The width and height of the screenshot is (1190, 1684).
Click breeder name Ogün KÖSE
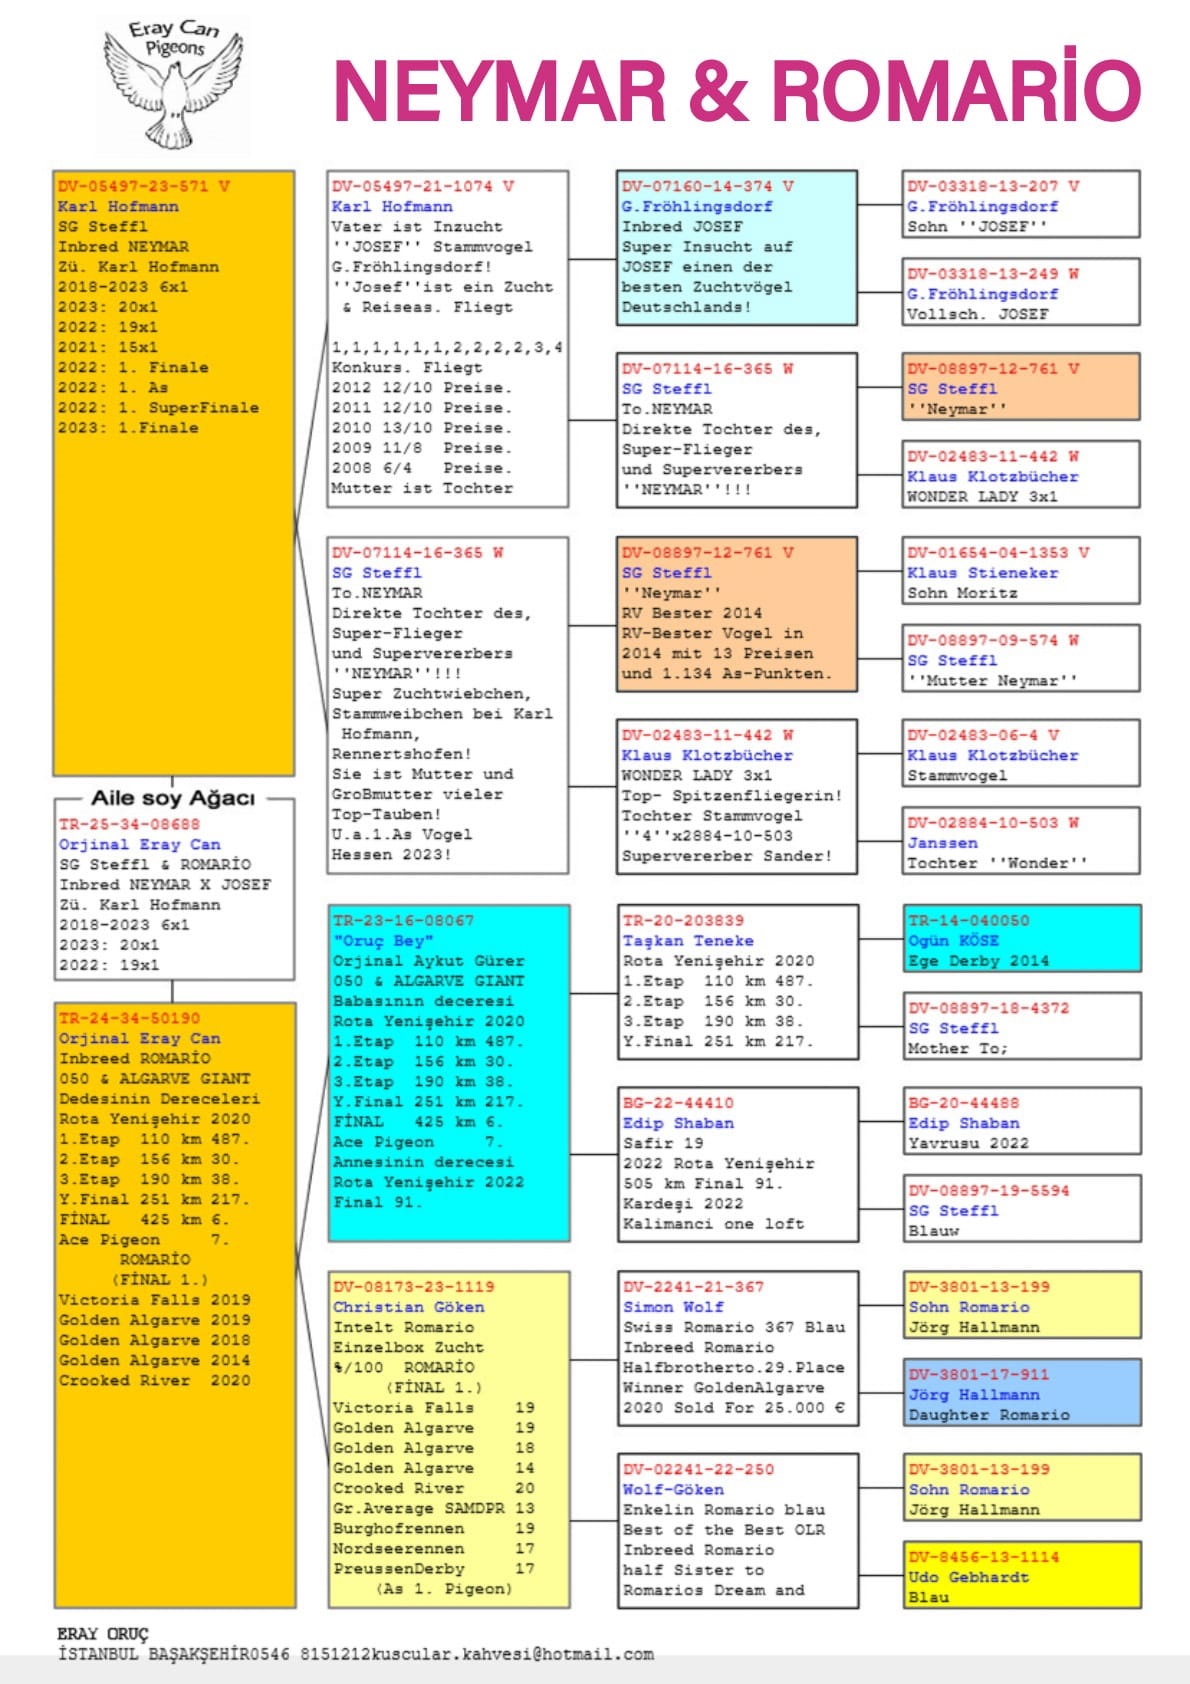[x=953, y=941]
